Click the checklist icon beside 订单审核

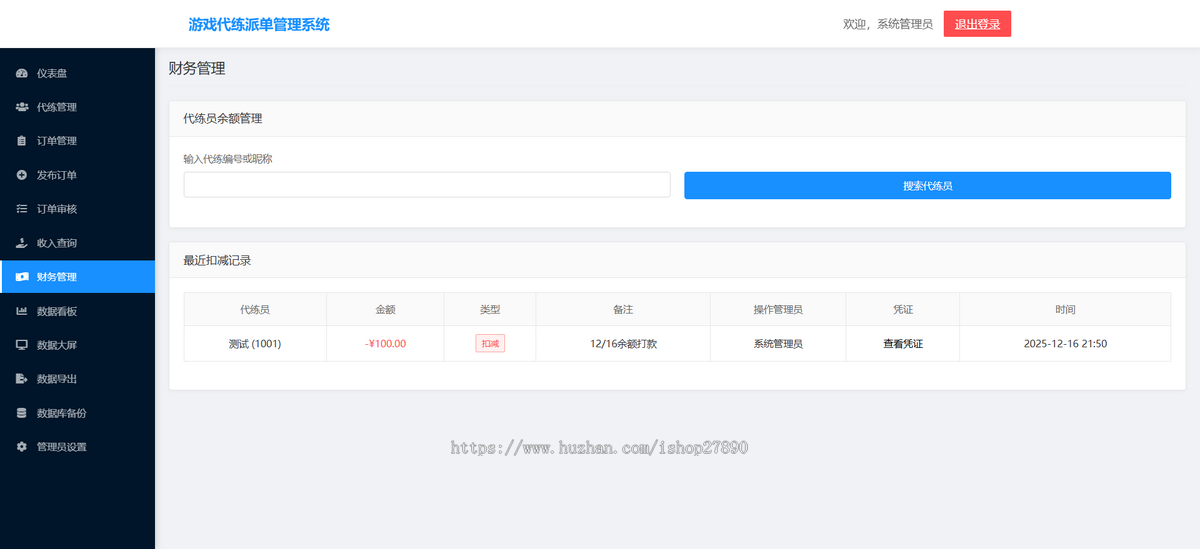point(22,209)
